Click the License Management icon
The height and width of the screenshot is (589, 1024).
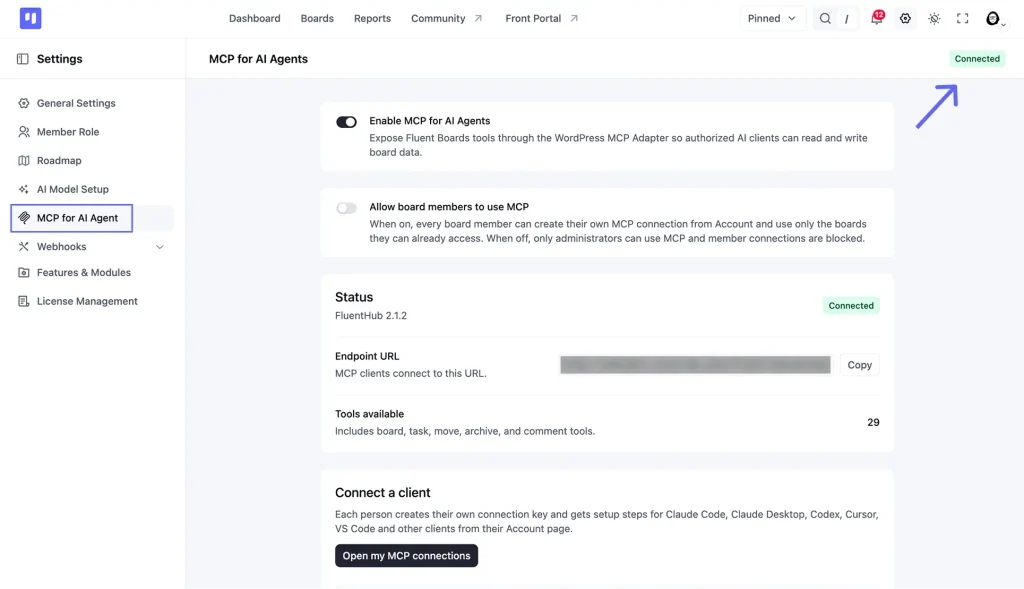pos(24,301)
